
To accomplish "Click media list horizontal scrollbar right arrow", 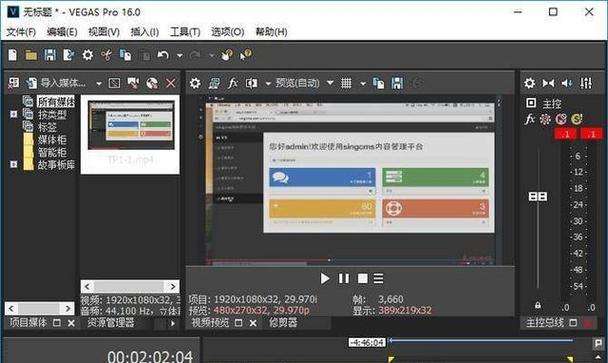I will [x=173, y=287].
